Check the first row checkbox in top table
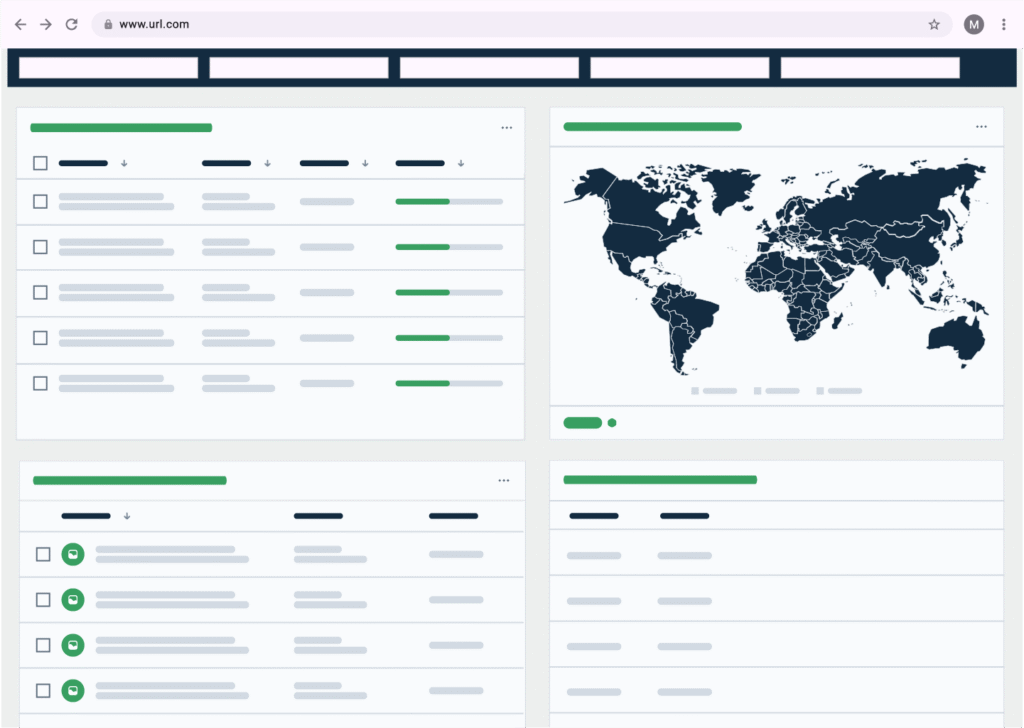The width and height of the screenshot is (1024, 728). tap(40, 202)
